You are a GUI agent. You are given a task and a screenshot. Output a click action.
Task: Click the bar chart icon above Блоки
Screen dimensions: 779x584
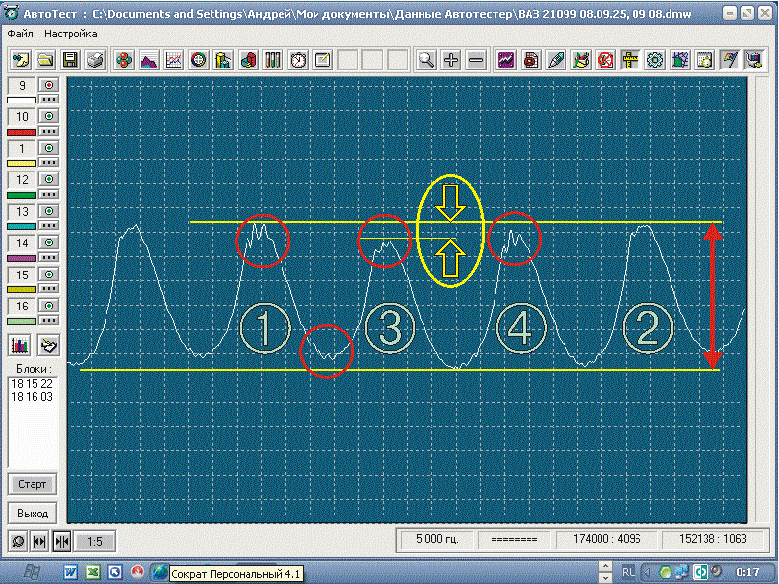(x=20, y=345)
